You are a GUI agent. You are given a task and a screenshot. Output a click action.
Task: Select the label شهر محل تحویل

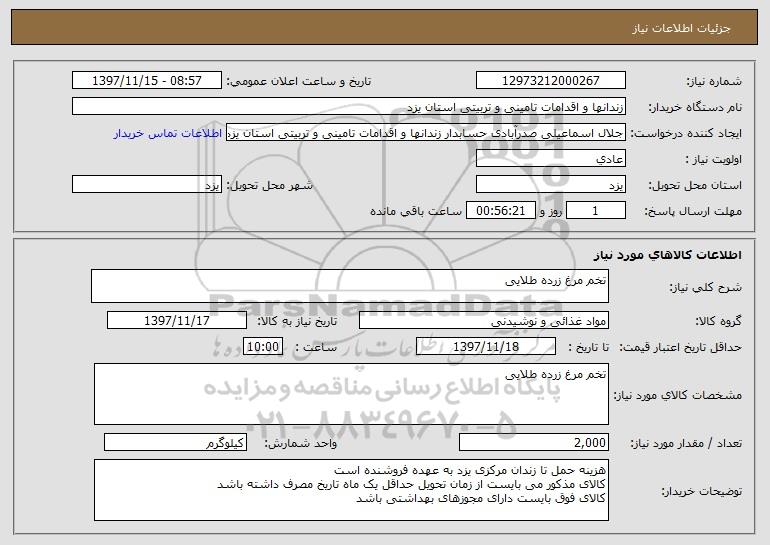269,185
